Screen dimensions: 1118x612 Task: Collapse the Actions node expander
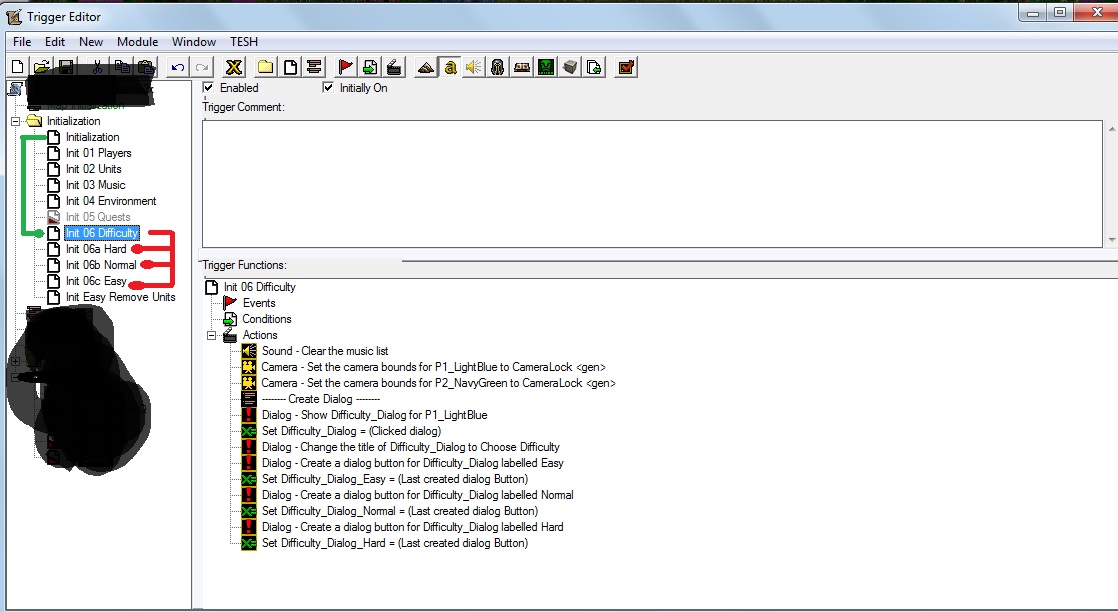tap(212, 335)
